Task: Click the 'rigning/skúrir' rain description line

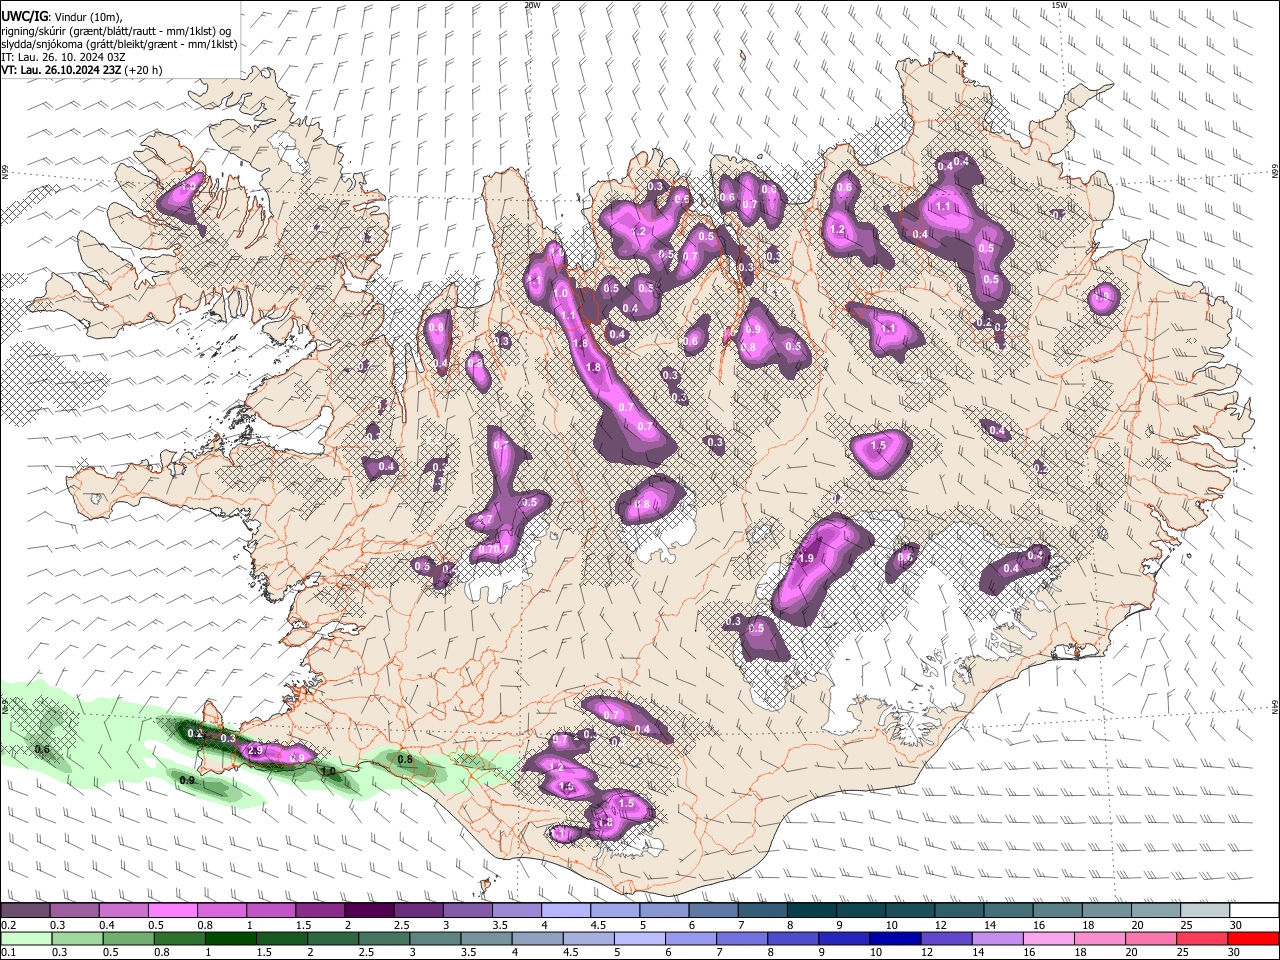Action: 115,32
